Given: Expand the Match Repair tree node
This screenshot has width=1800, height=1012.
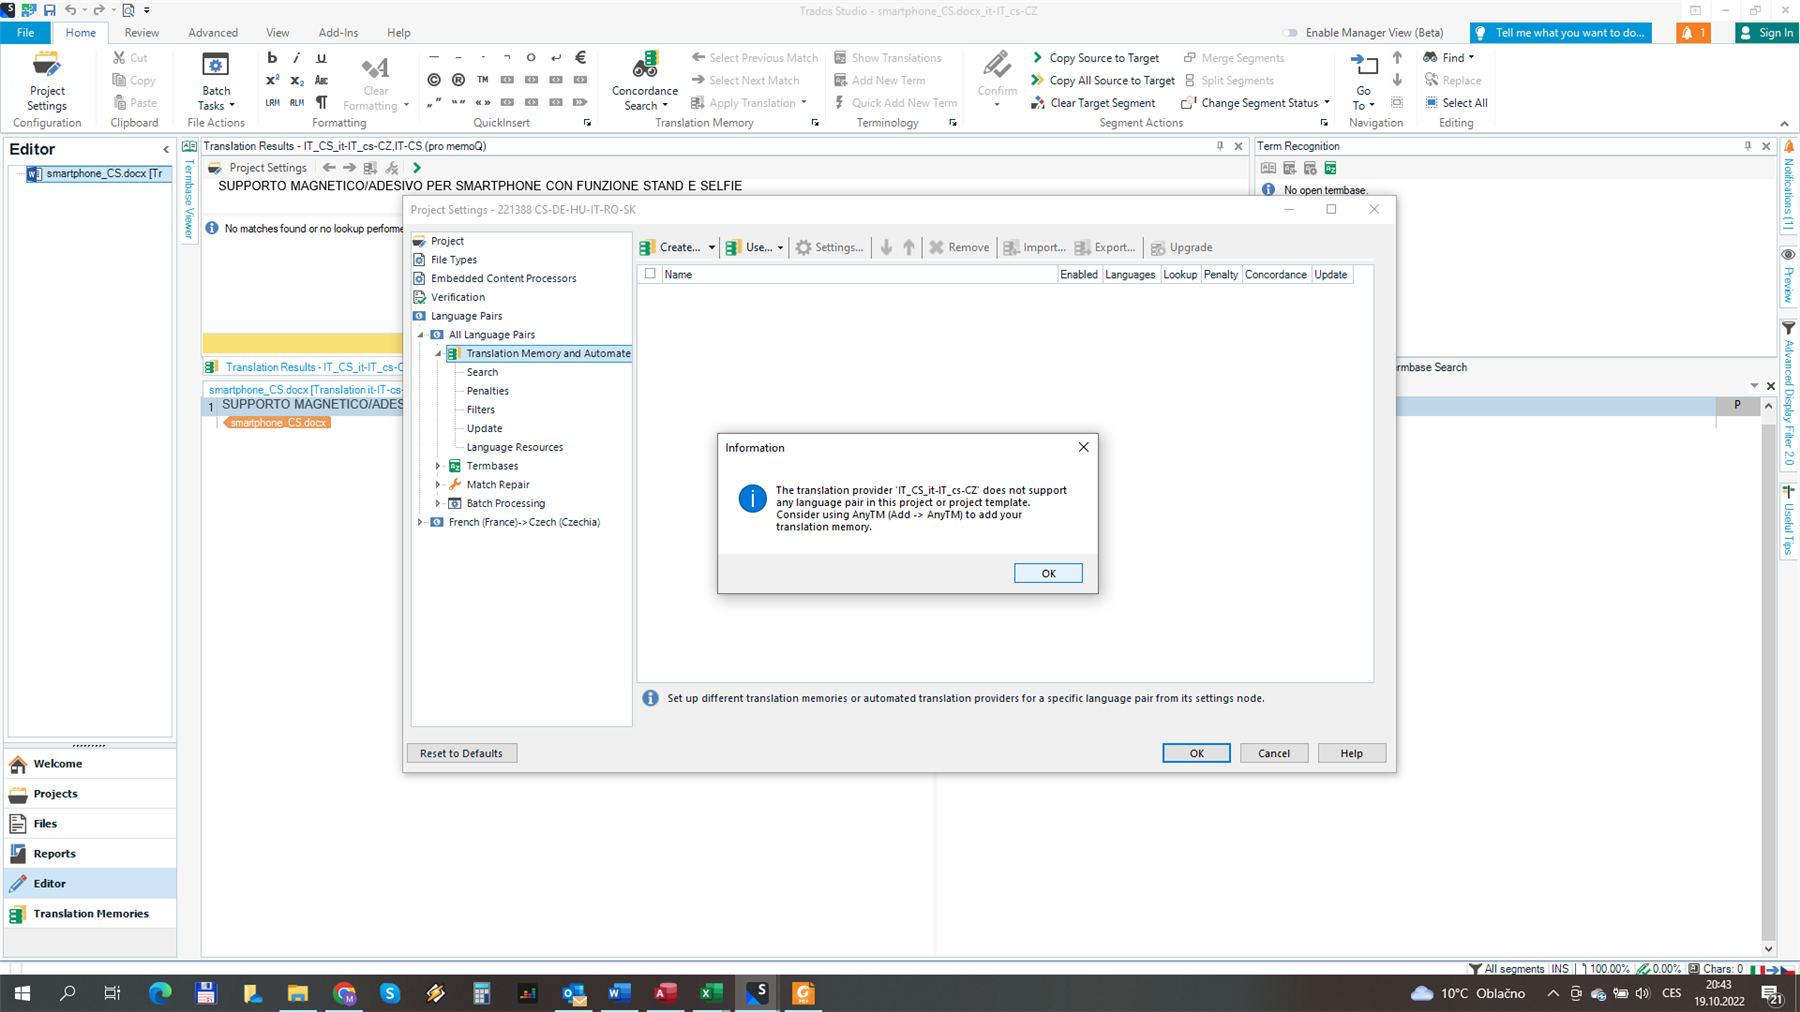Looking at the screenshot, I should [438, 485].
